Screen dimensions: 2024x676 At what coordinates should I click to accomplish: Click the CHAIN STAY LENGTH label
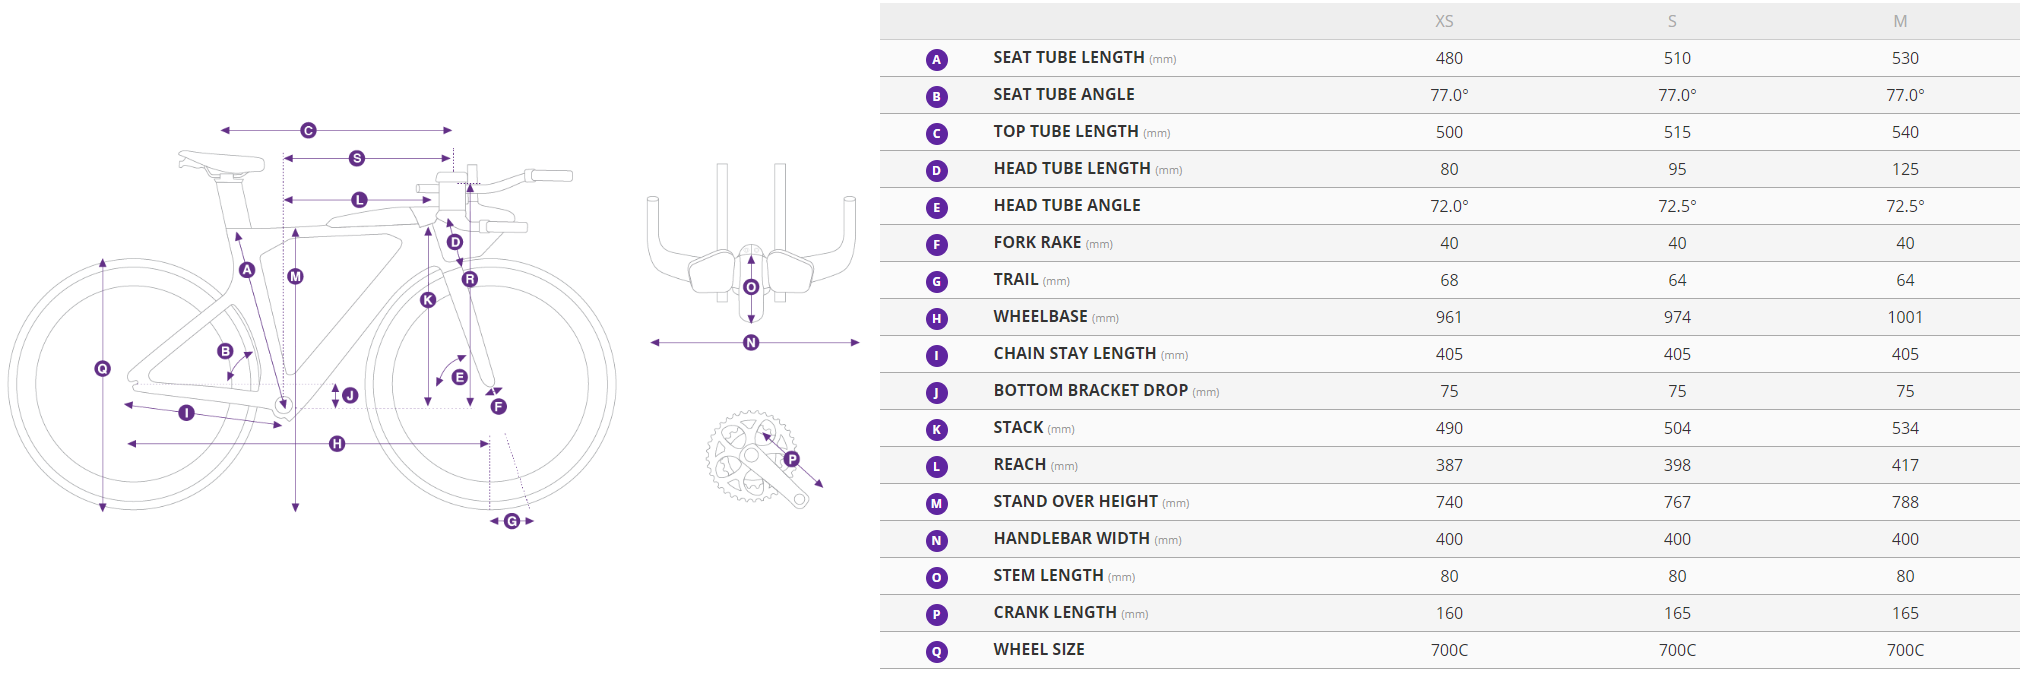tap(1074, 354)
